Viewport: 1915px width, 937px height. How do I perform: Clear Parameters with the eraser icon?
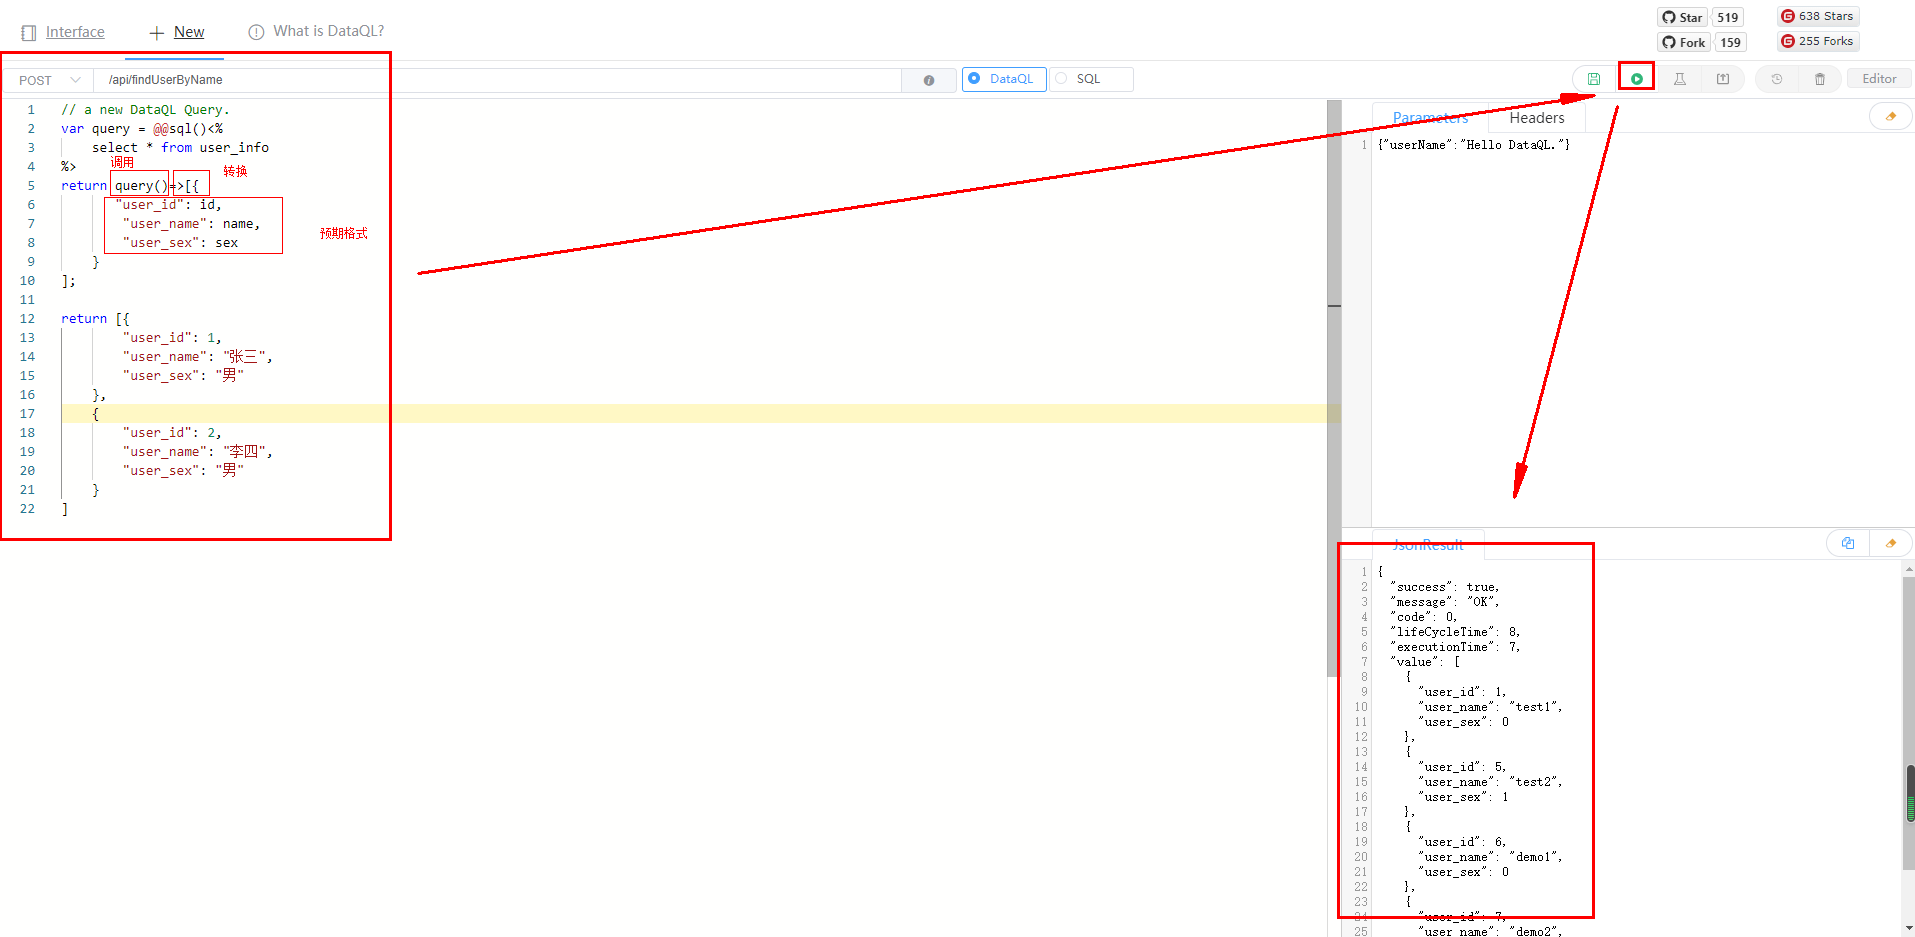(1890, 117)
